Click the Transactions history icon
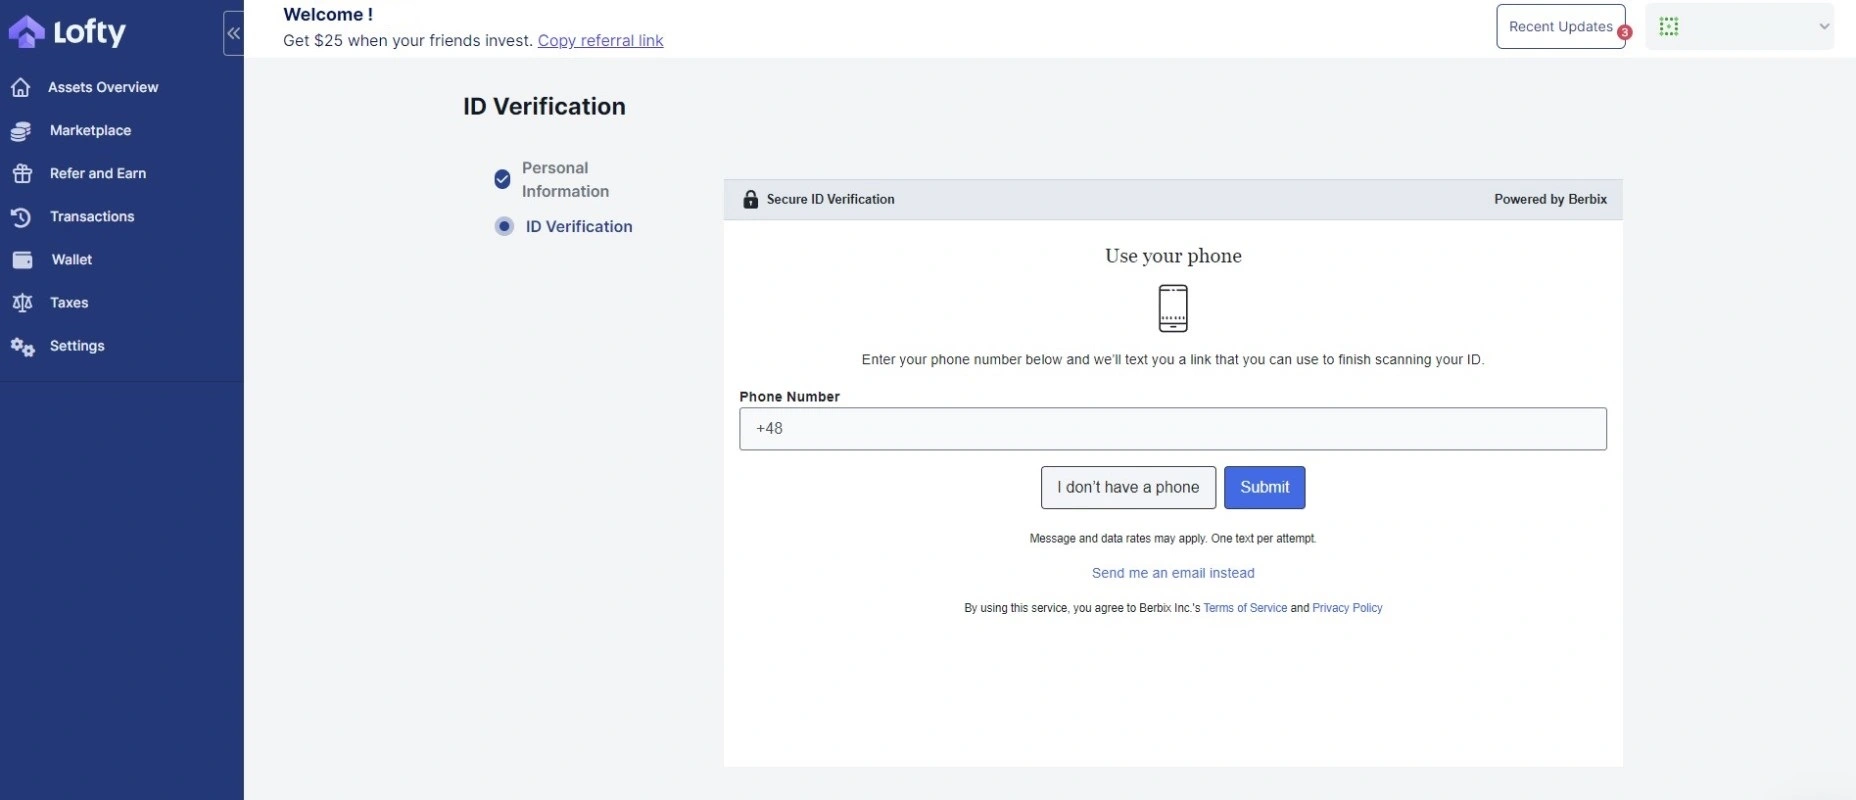The width and height of the screenshot is (1856, 800). click(21, 217)
